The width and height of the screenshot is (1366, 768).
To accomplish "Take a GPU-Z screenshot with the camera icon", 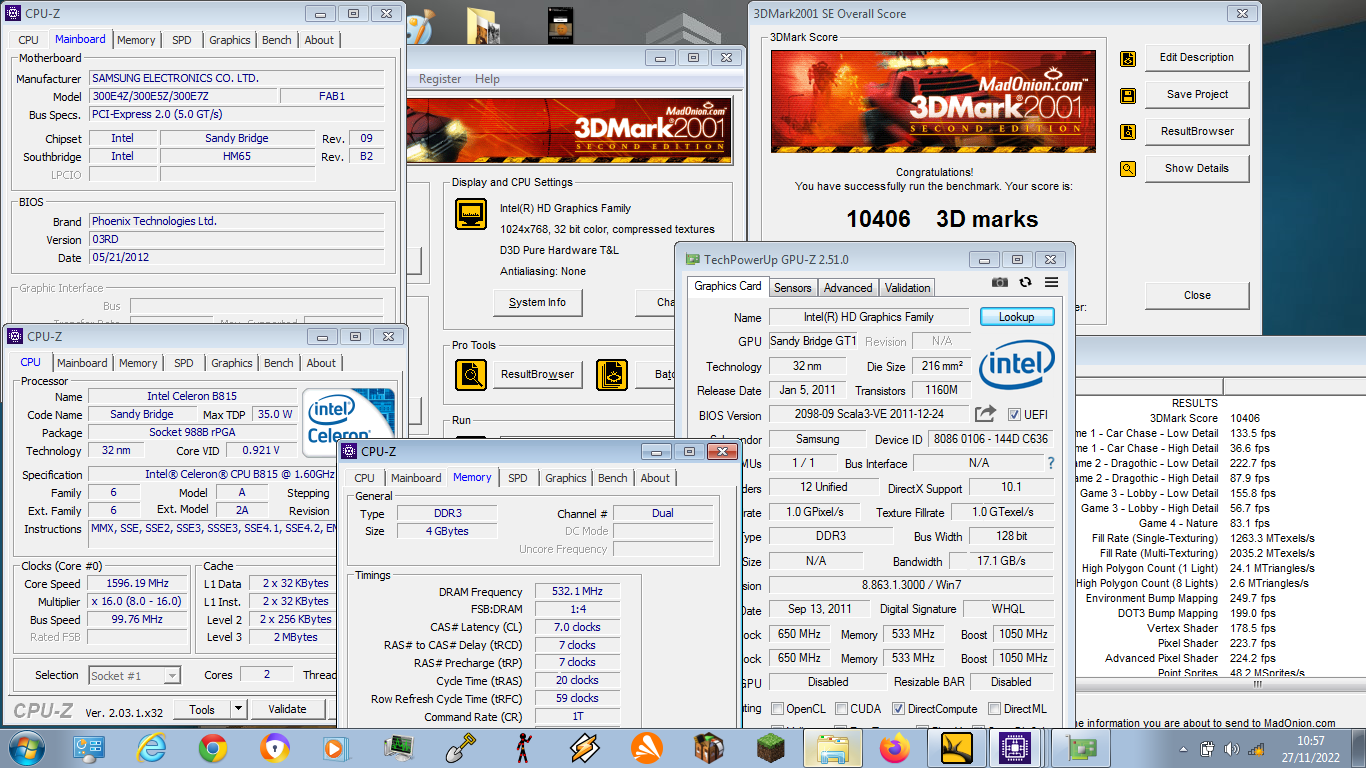I will (x=999, y=283).
